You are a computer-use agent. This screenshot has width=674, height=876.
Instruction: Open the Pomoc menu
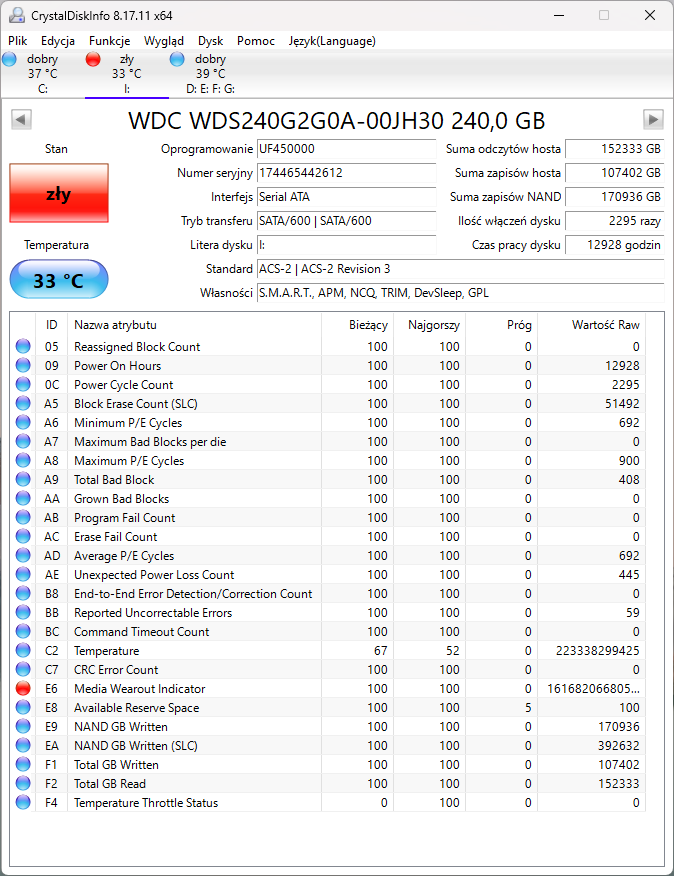coord(256,41)
